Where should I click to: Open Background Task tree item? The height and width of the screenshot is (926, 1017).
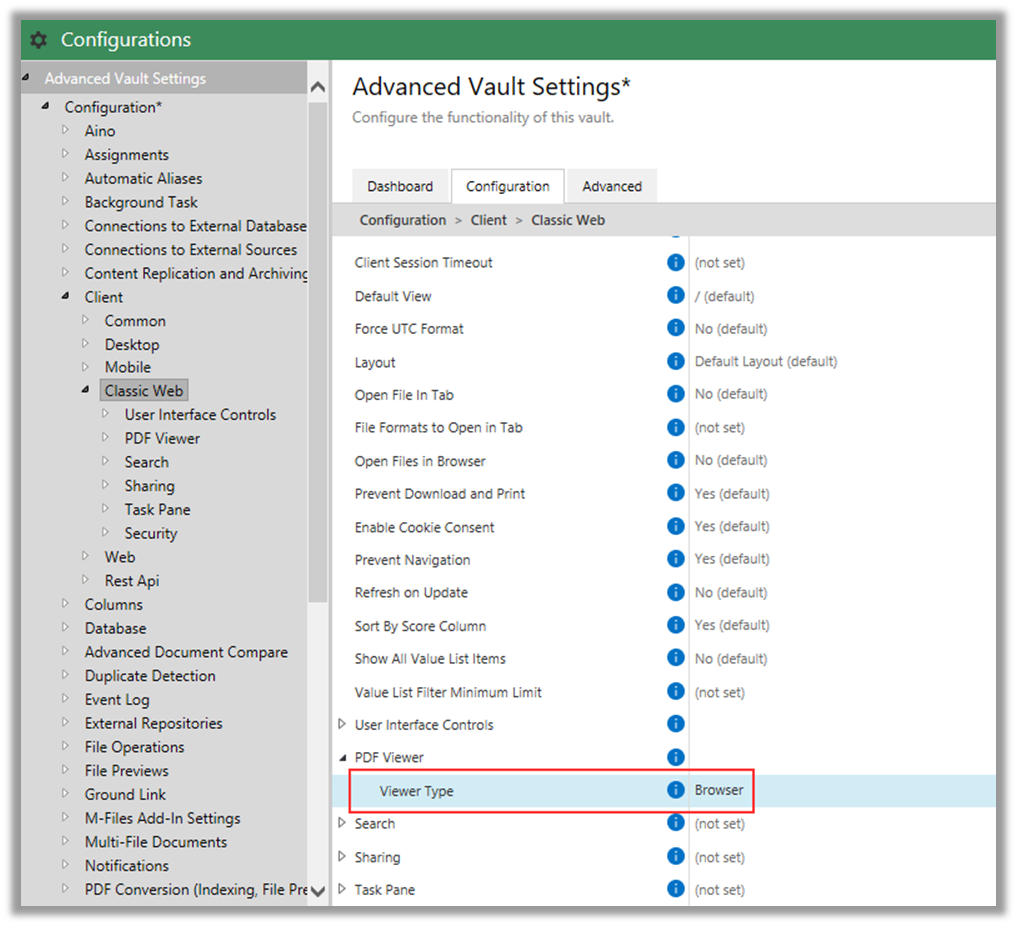coord(141,202)
